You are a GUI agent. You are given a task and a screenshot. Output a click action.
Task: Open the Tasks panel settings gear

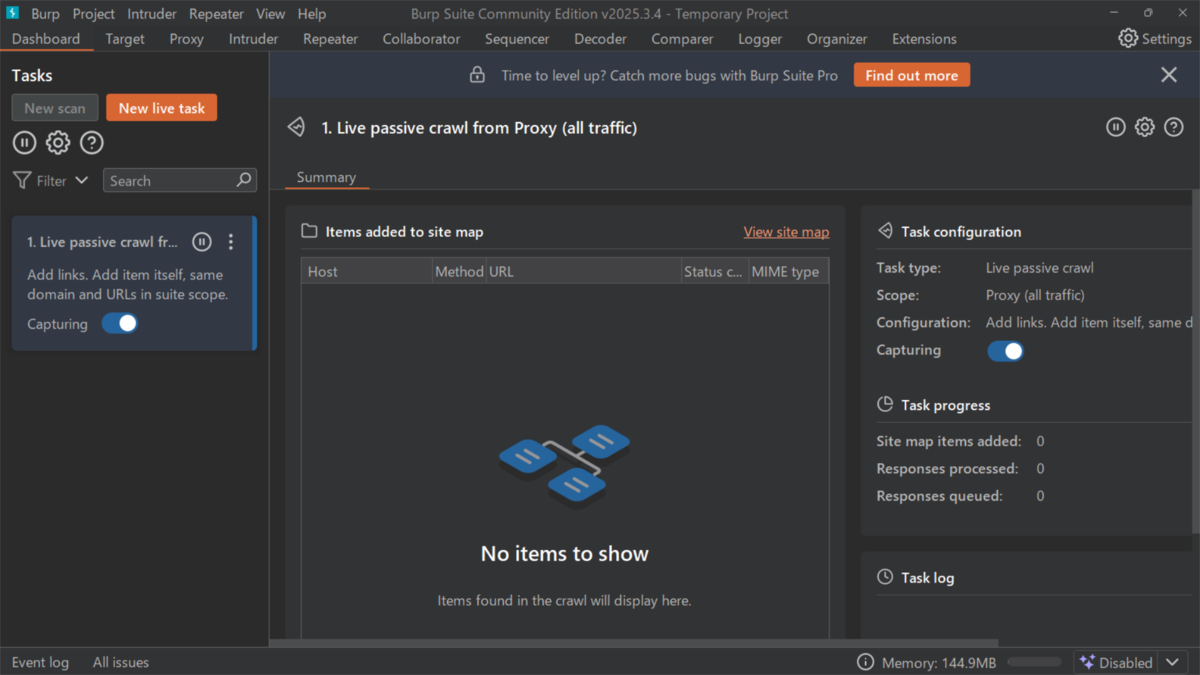coord(58,143)
